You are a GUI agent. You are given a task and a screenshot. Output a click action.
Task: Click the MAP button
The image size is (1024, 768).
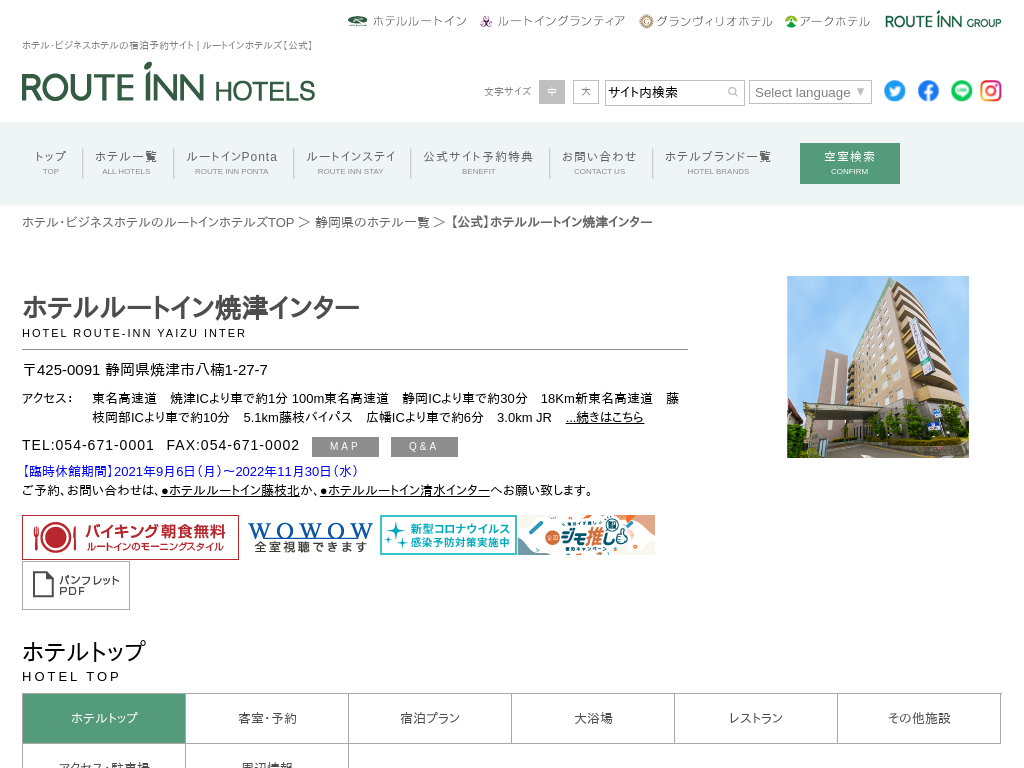coord(345,447)
